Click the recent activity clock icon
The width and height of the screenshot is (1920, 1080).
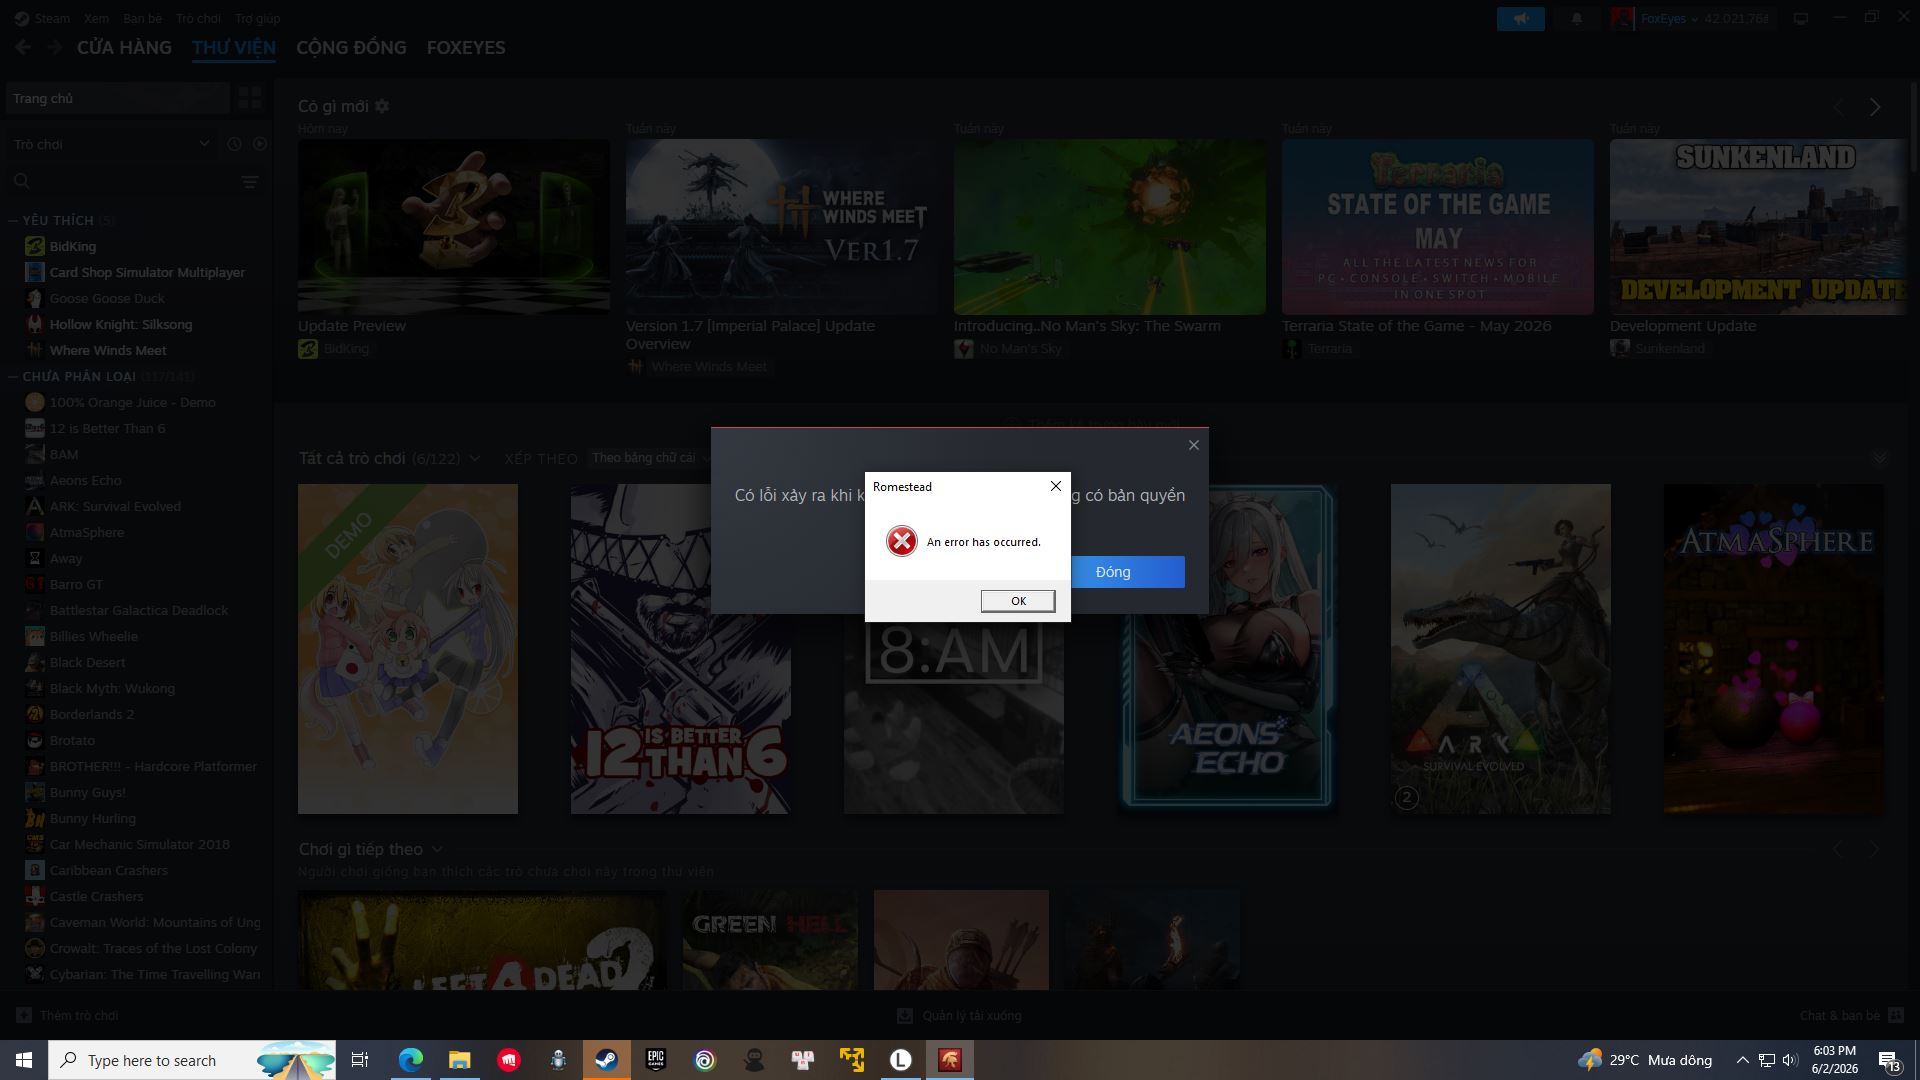pyautogui.click(x=234, y=144)
